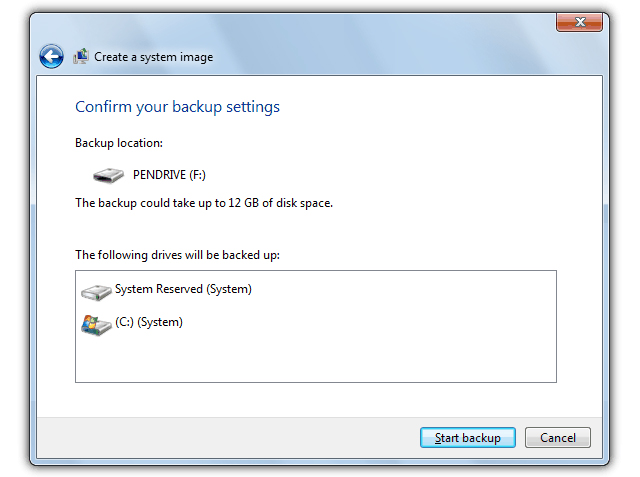640x477 pixels.
Task: Click the Windows logo C: drive icon
Action: pos(96,324)
